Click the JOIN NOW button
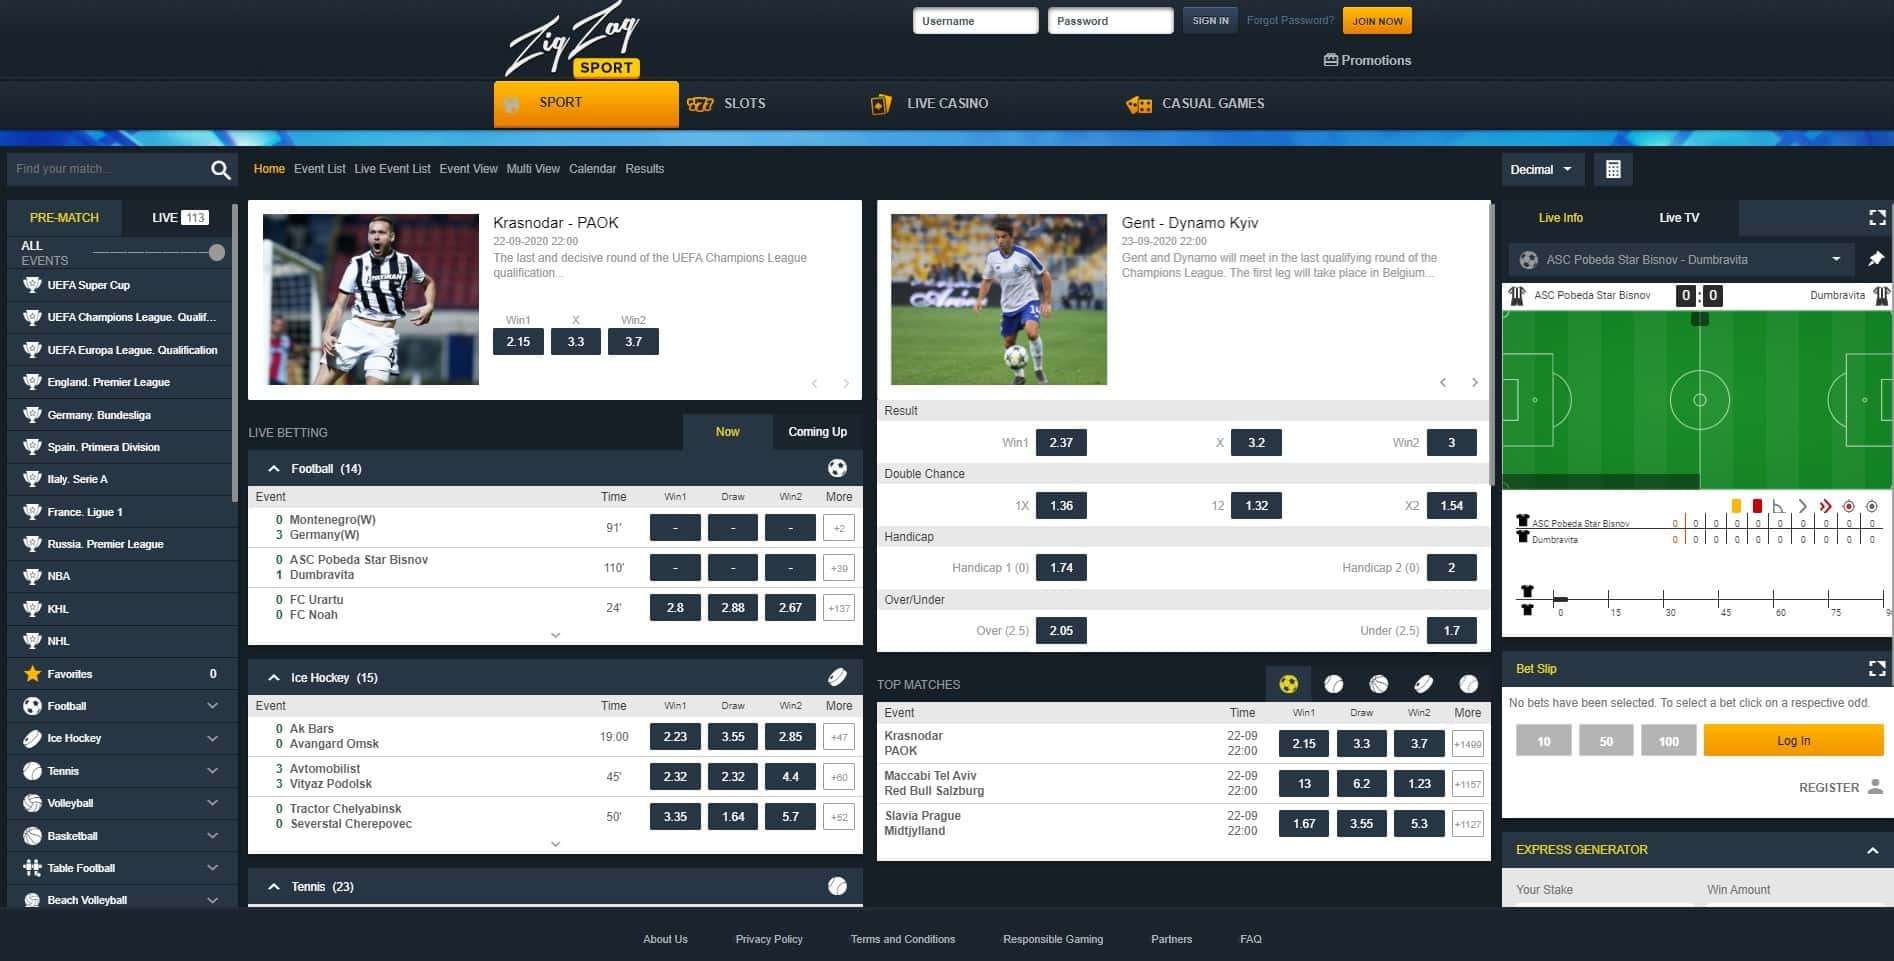 pyautogui.click(x=1377, y=21)
